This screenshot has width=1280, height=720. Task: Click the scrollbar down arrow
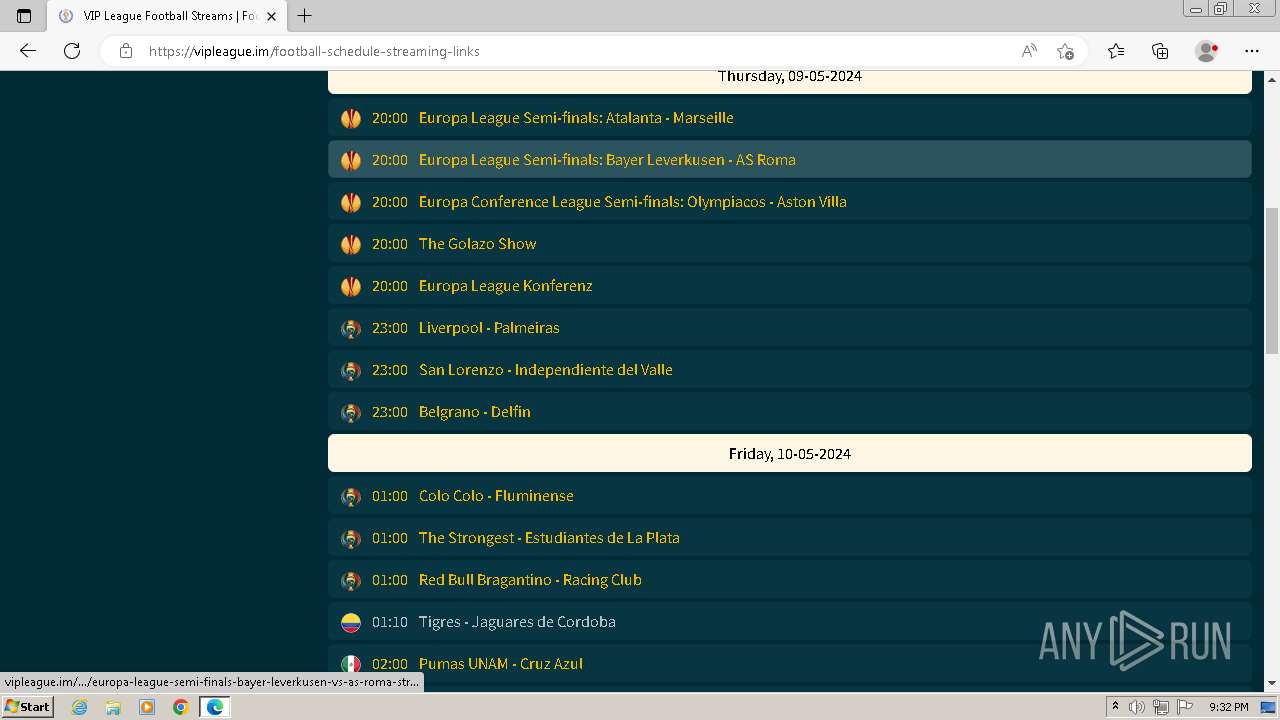[x=1271, y=683]
